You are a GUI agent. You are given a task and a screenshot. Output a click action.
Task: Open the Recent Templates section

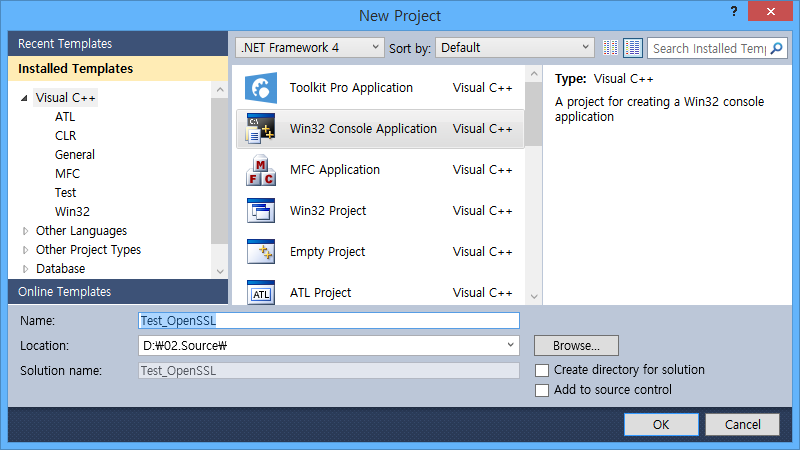click(x=118, y=43)
